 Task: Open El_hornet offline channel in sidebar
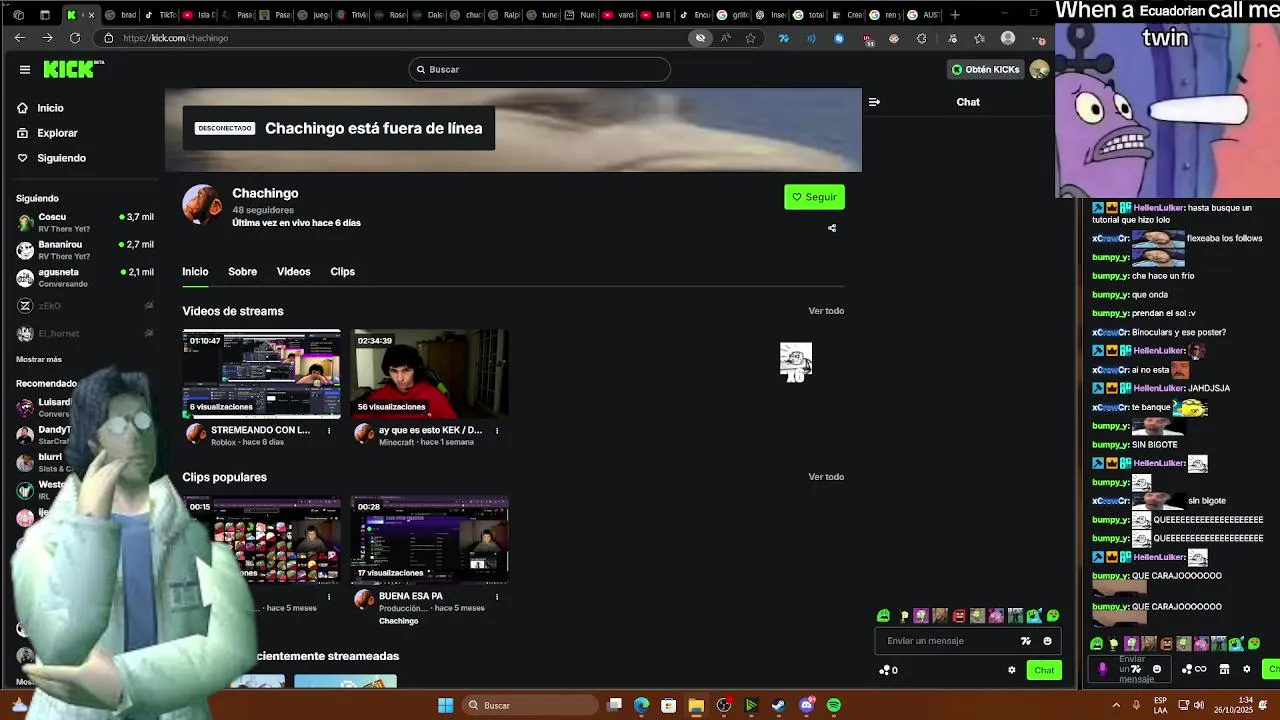(x=85, y=334)
